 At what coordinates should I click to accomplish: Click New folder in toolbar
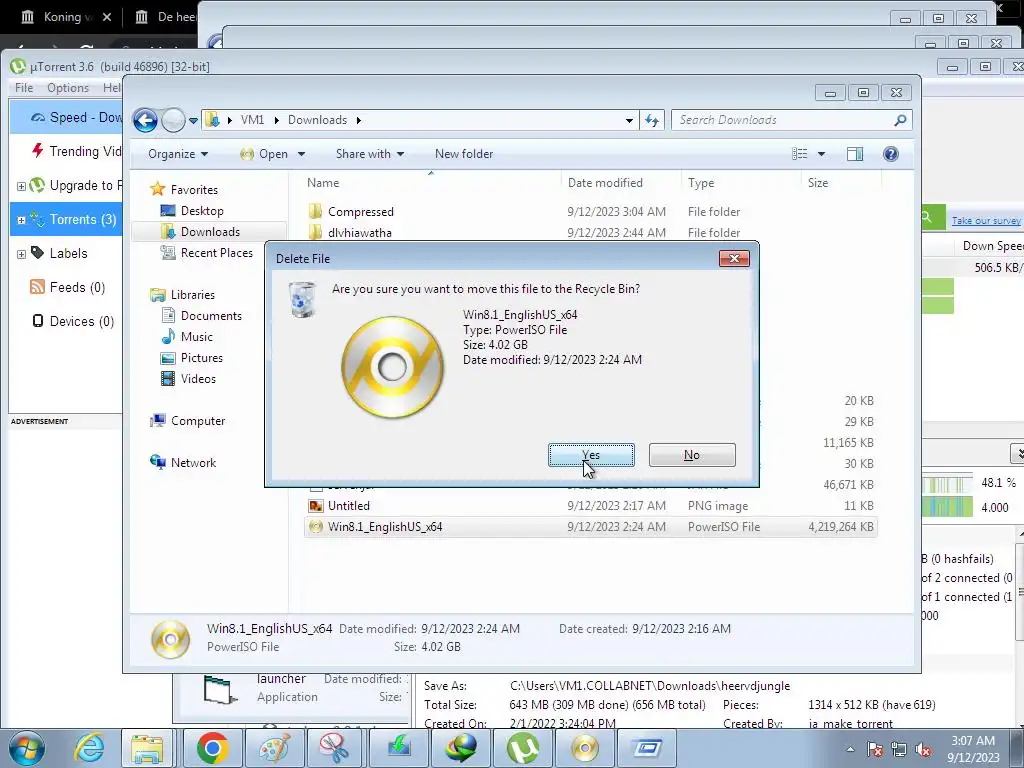pyautogui.click(x=464, y=154)
